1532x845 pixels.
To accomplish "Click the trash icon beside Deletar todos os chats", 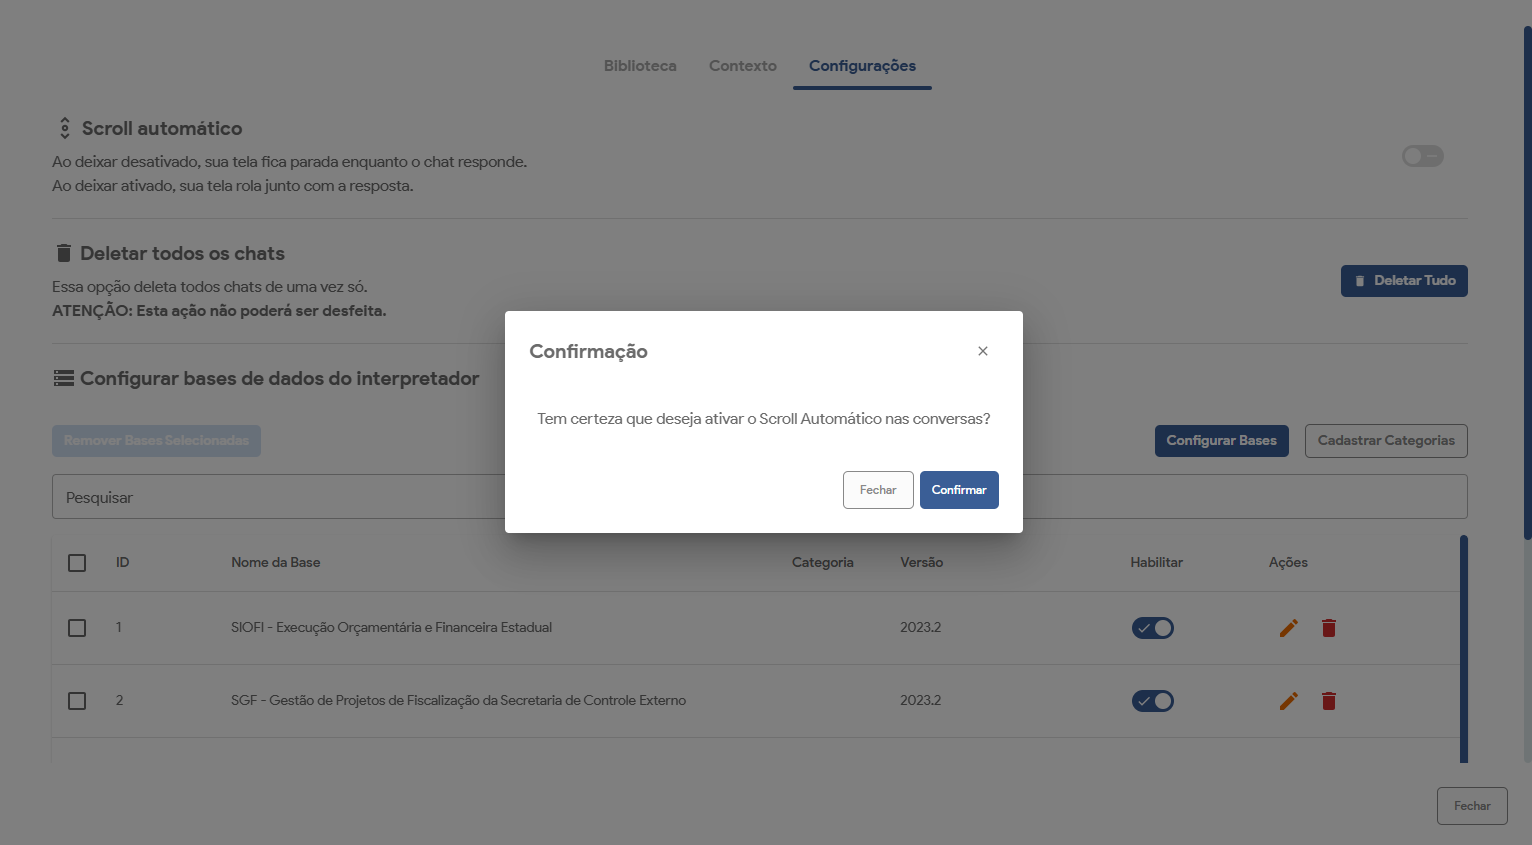I will pyautogui.click(x=64, y=253).
